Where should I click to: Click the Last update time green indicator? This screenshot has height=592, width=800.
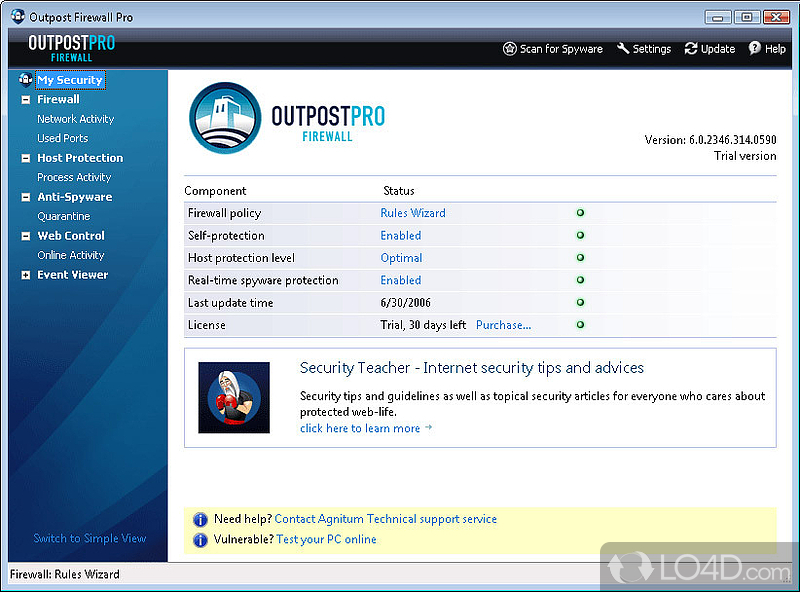click(580, 303)
